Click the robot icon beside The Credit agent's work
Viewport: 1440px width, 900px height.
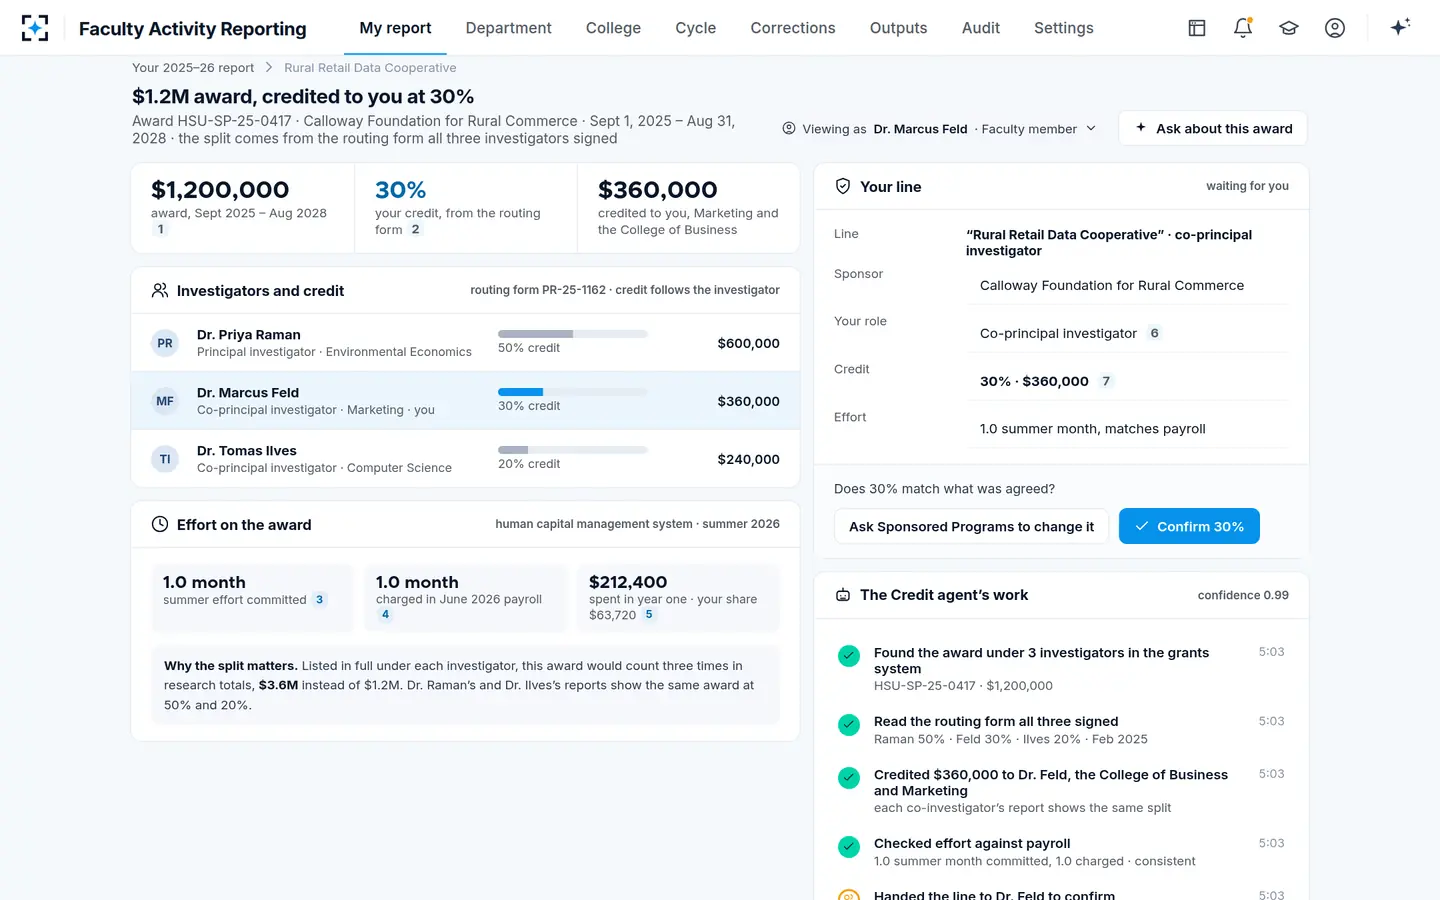pyautogui.click(x=843, y=595)
